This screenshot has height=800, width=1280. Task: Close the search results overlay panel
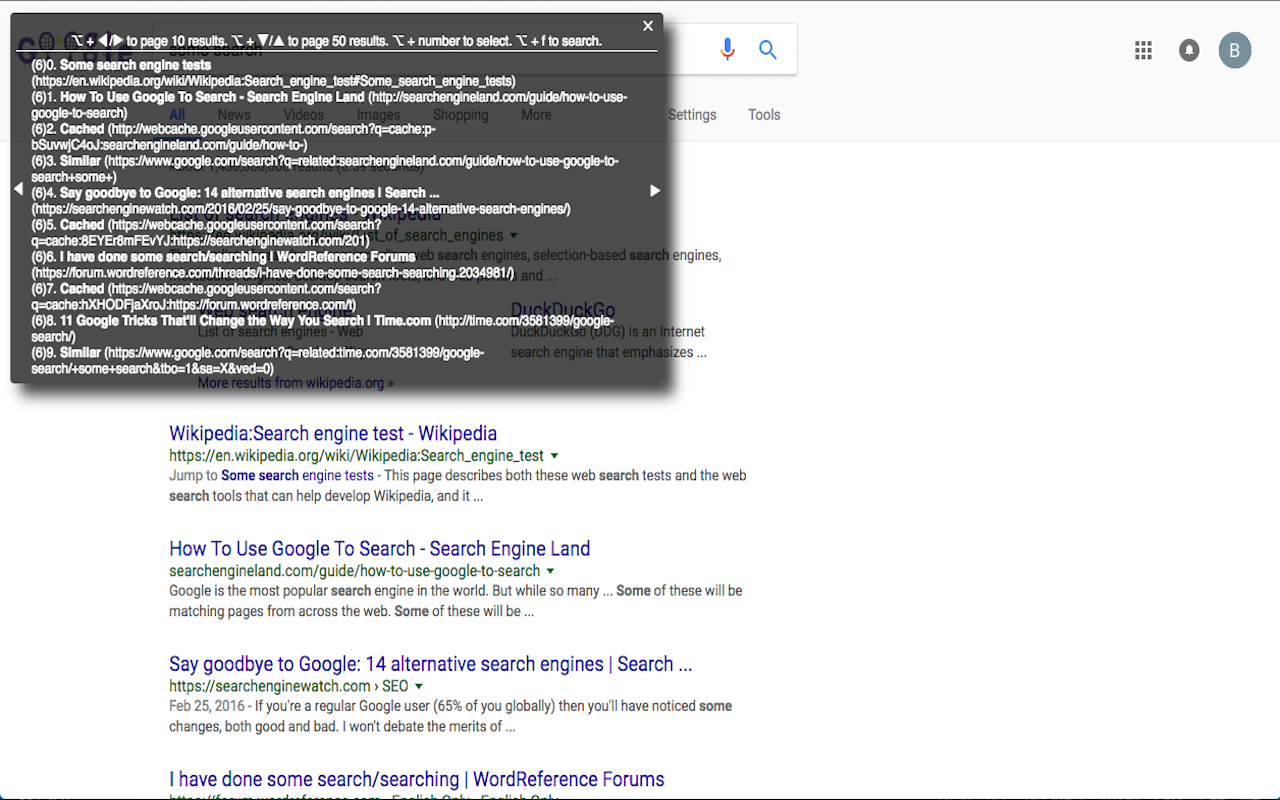click(x=648, y=26)
